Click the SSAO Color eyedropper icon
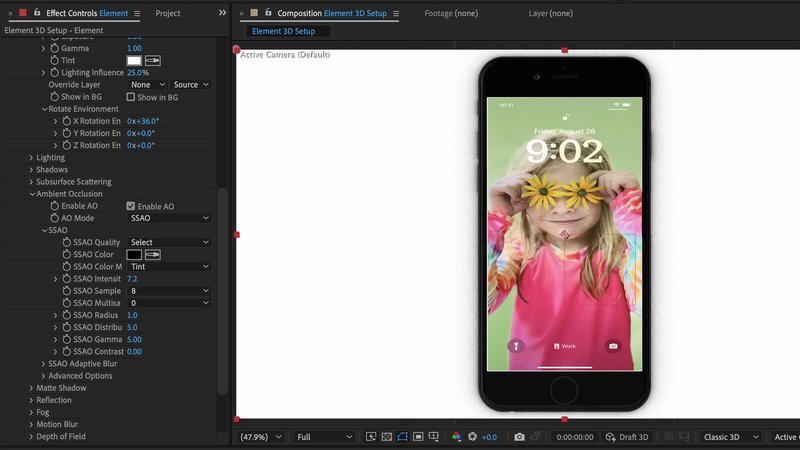800x450 pixels. click(154, 255)
